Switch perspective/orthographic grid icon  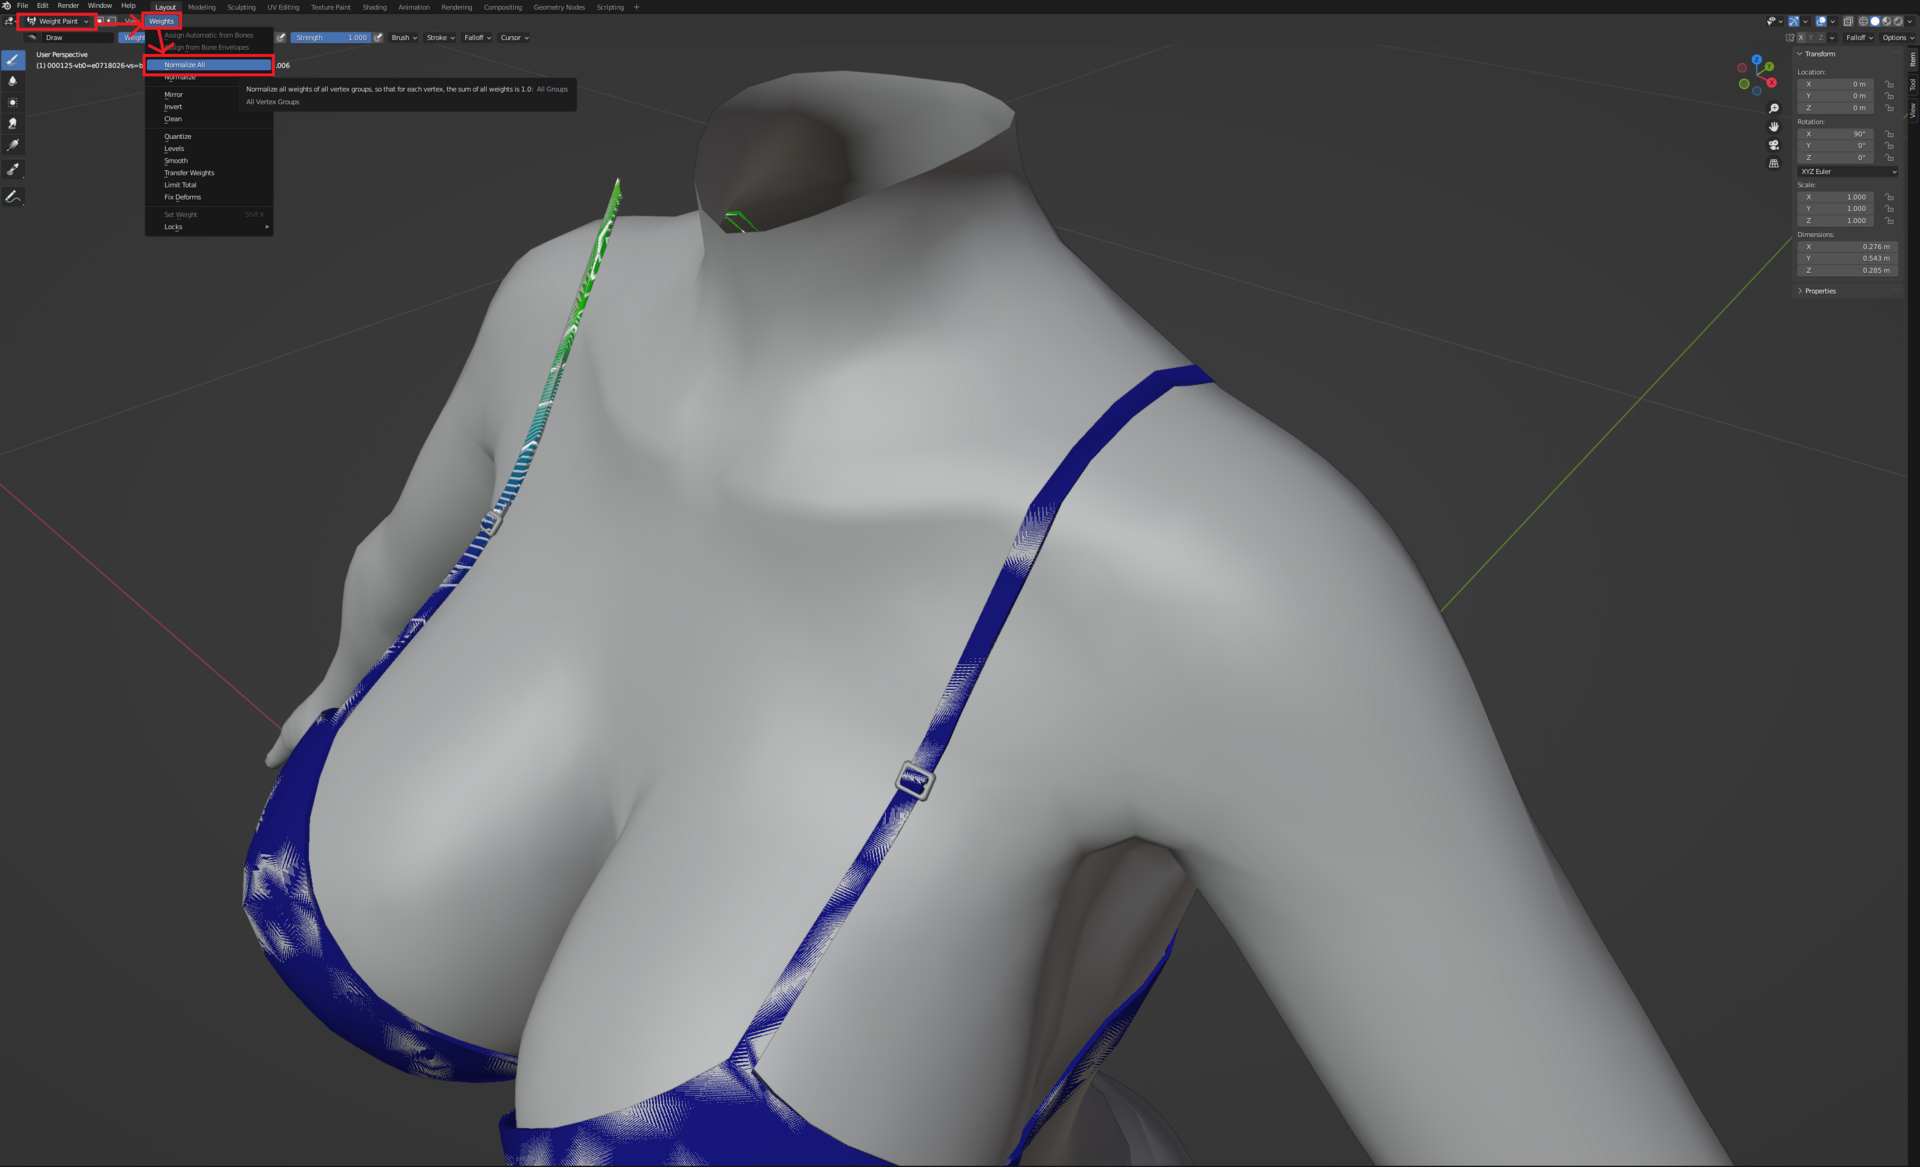coord(1774,164)
